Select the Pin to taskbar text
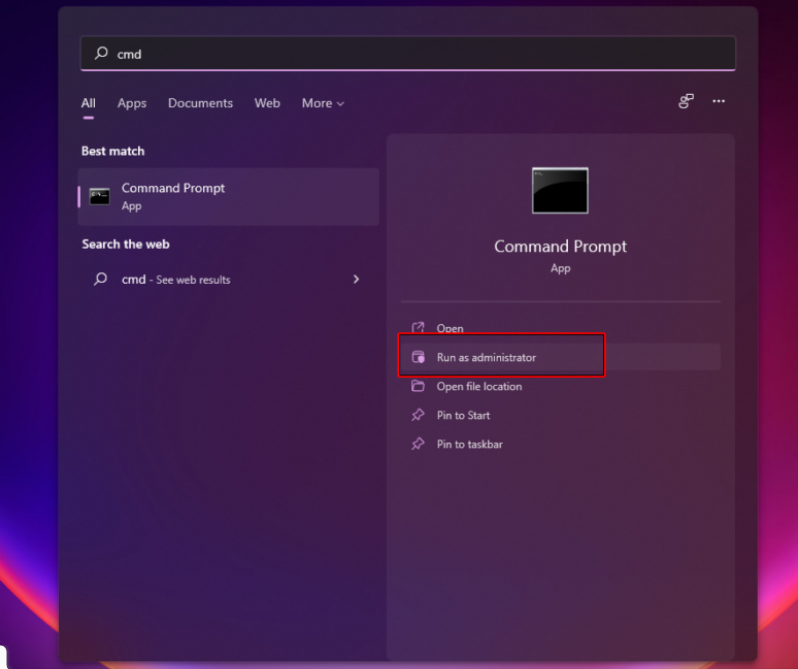Screen dimensions: 798x669 click(469, 444)
